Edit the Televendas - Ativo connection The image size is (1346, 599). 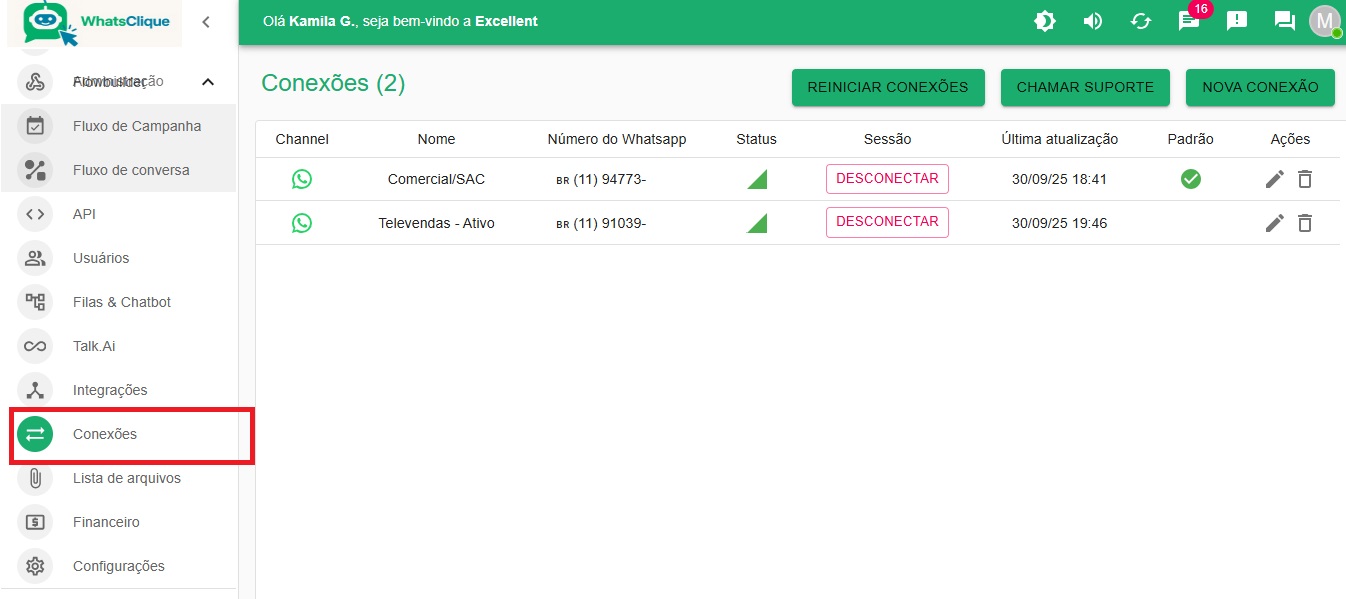(1274, 223)
